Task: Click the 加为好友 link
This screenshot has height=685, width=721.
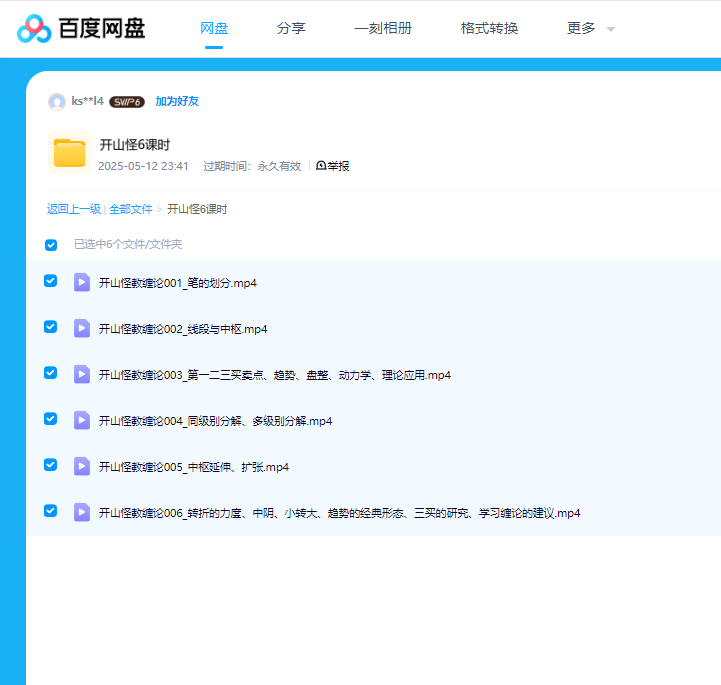Action: 177,102
